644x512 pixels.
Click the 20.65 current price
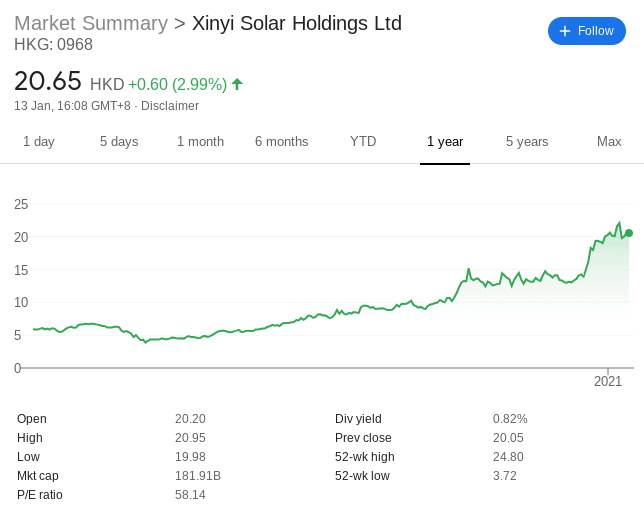click(x=48, y=81)
